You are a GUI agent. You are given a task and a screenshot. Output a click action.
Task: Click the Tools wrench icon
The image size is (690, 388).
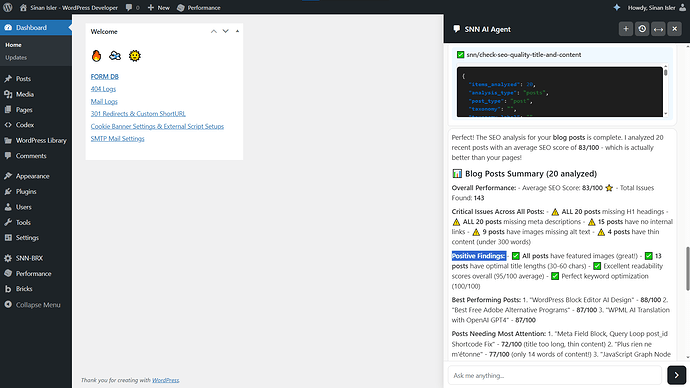[8, 222]
